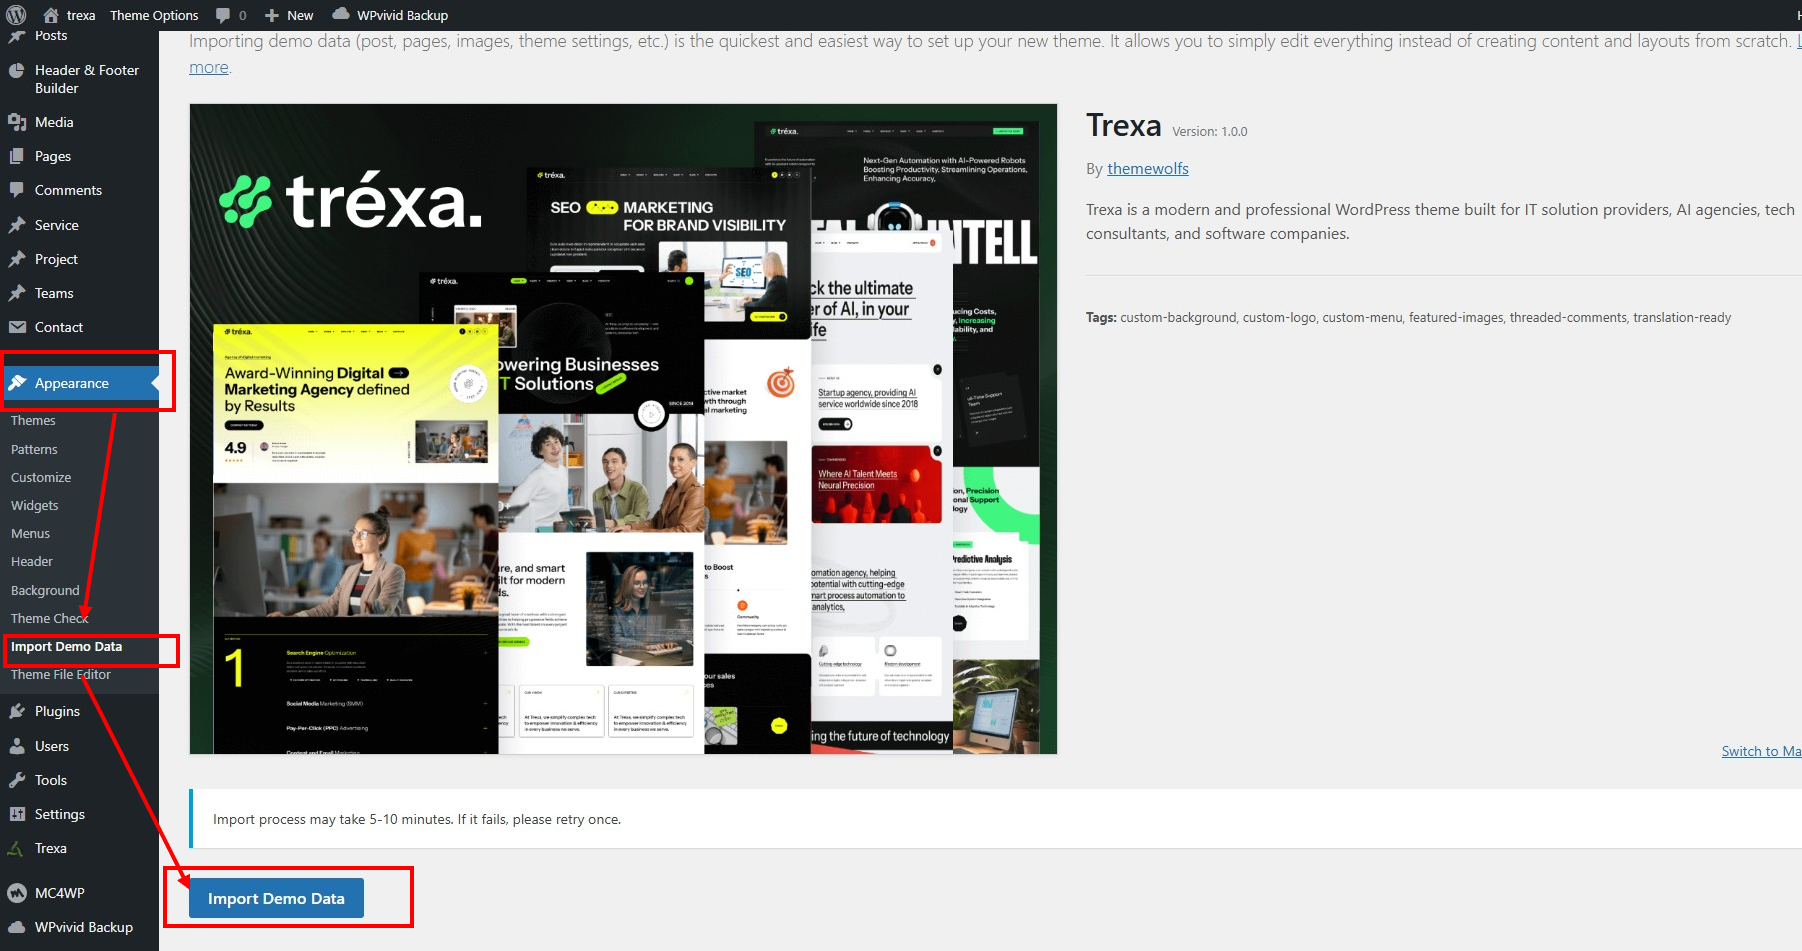This screenshot has width=1802, height=951.
Task: Open the New content dropdown in admin bar
Action: point(289,15)
